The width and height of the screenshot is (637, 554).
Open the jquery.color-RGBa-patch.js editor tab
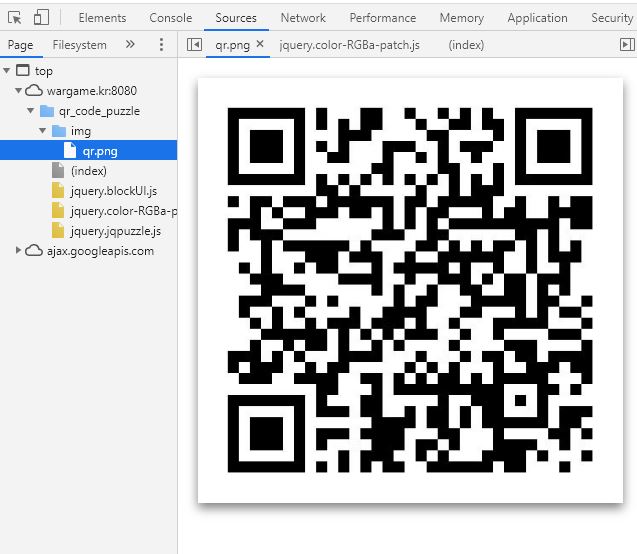349,45
